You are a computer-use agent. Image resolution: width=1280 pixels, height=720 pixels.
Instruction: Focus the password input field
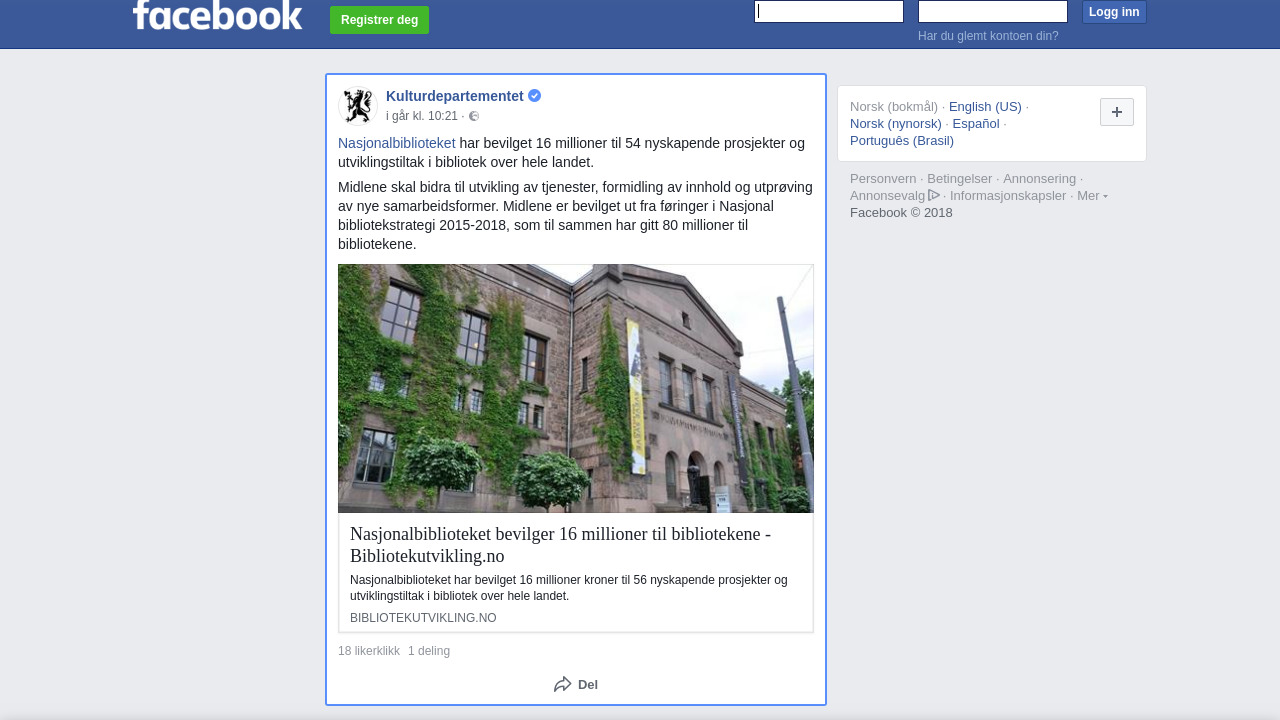[993, 12]
